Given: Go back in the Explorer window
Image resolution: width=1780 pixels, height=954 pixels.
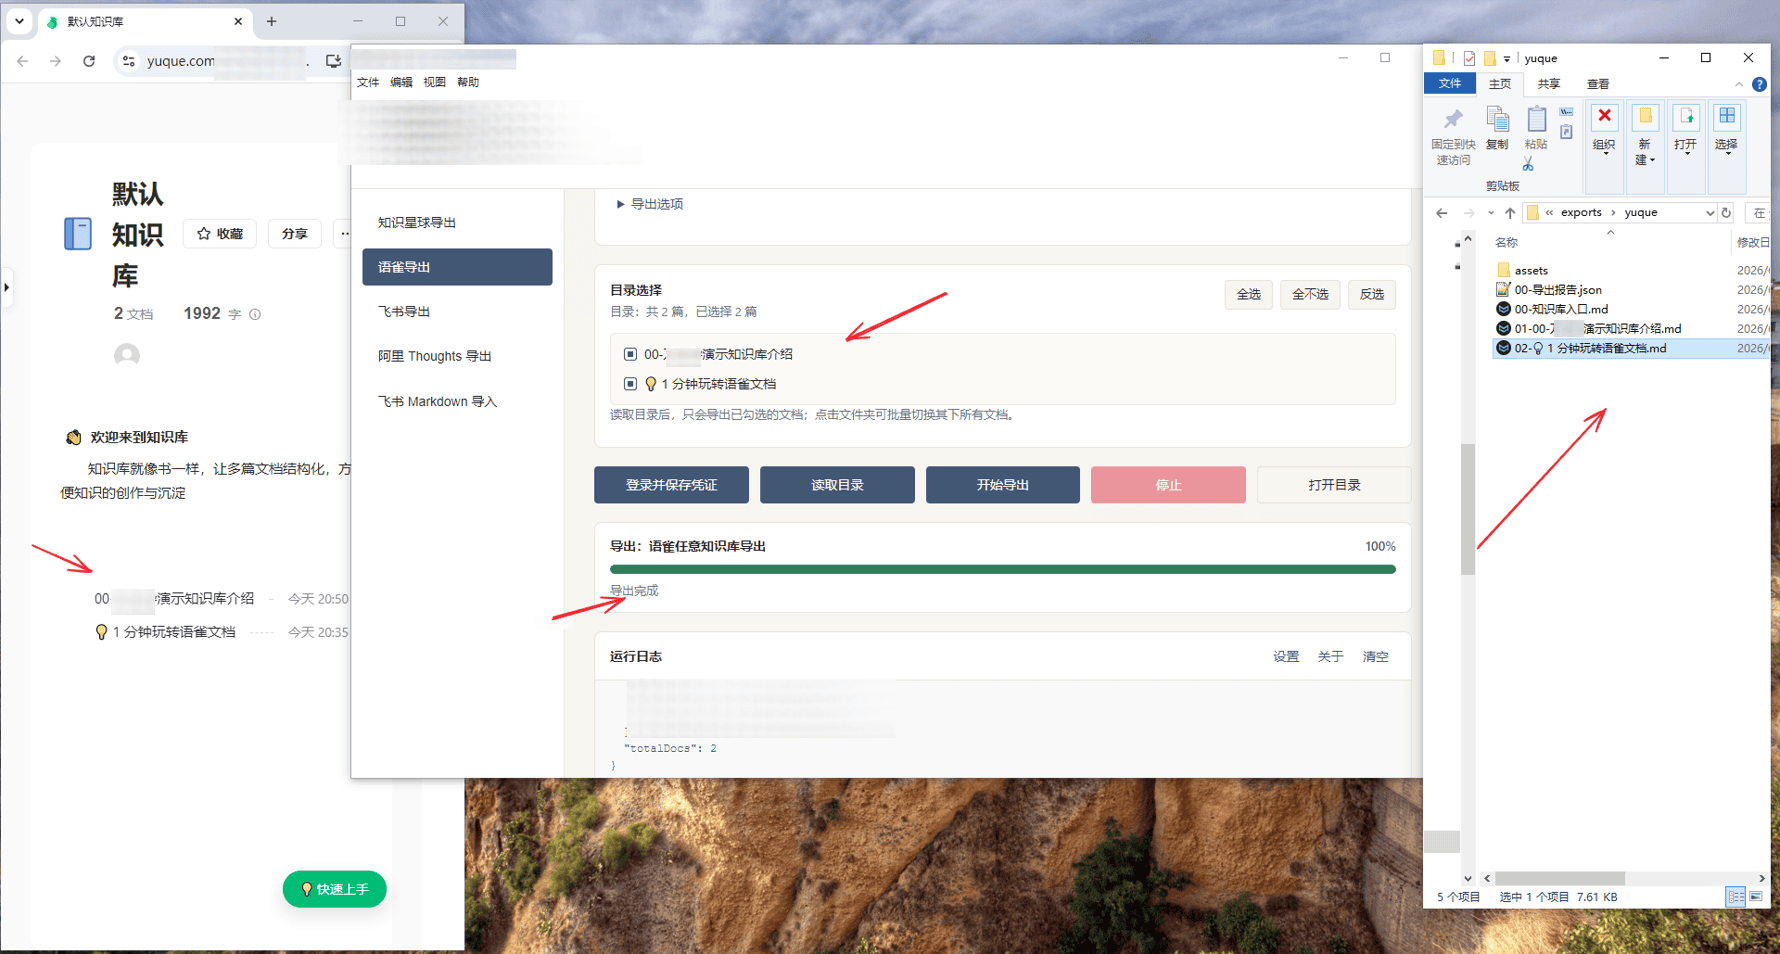Looking at the screenshot, I should [1442, 213].
